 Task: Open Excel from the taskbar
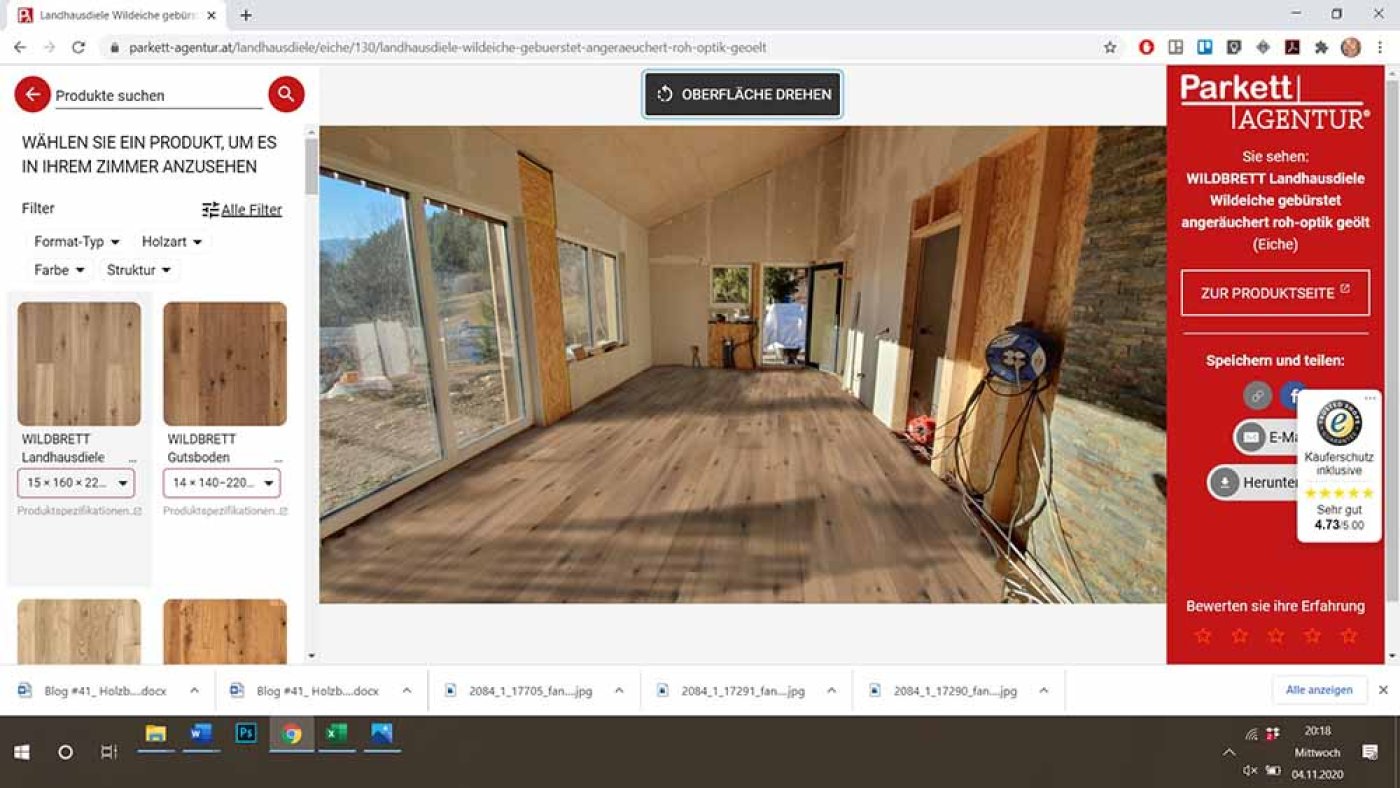336,734
